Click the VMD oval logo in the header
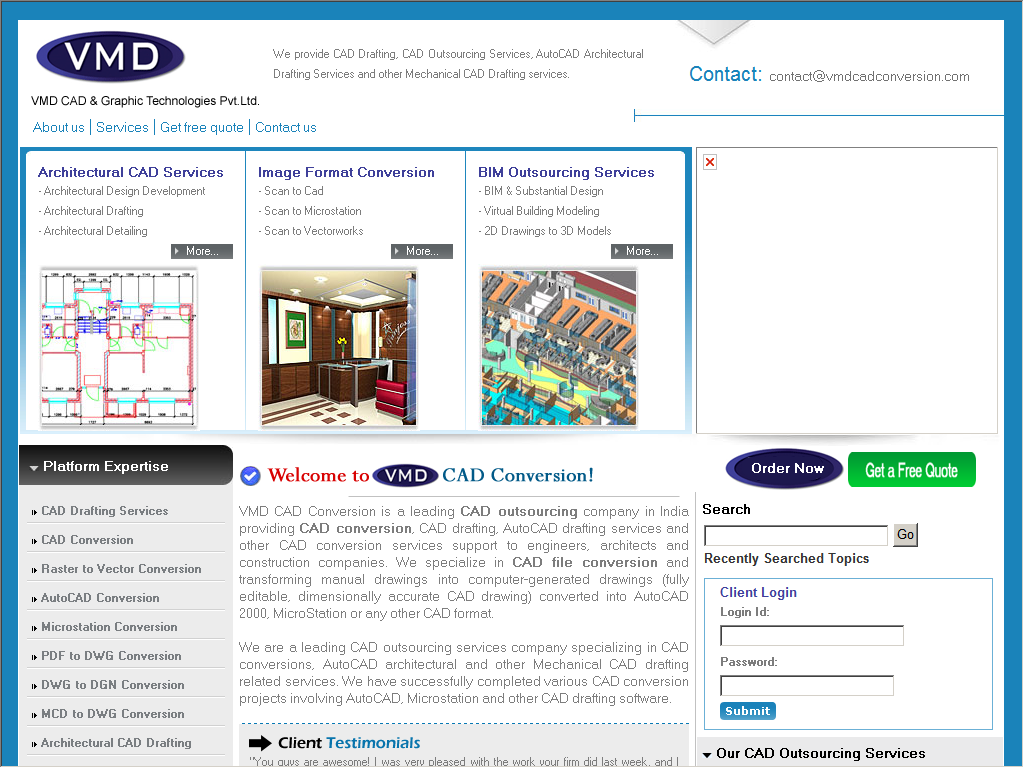The width and height of the screenshot is (1024, 768). coord(110,57)
